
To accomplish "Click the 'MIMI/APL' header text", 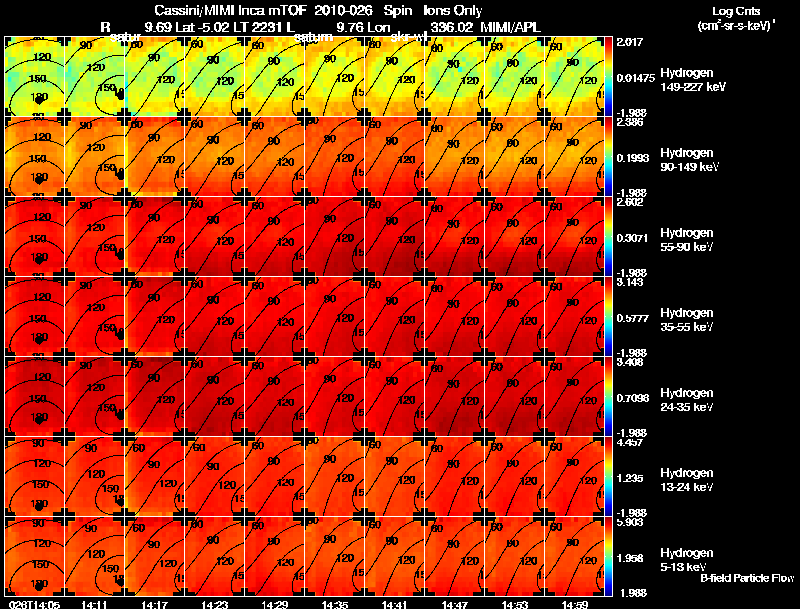I will [511, 28].
